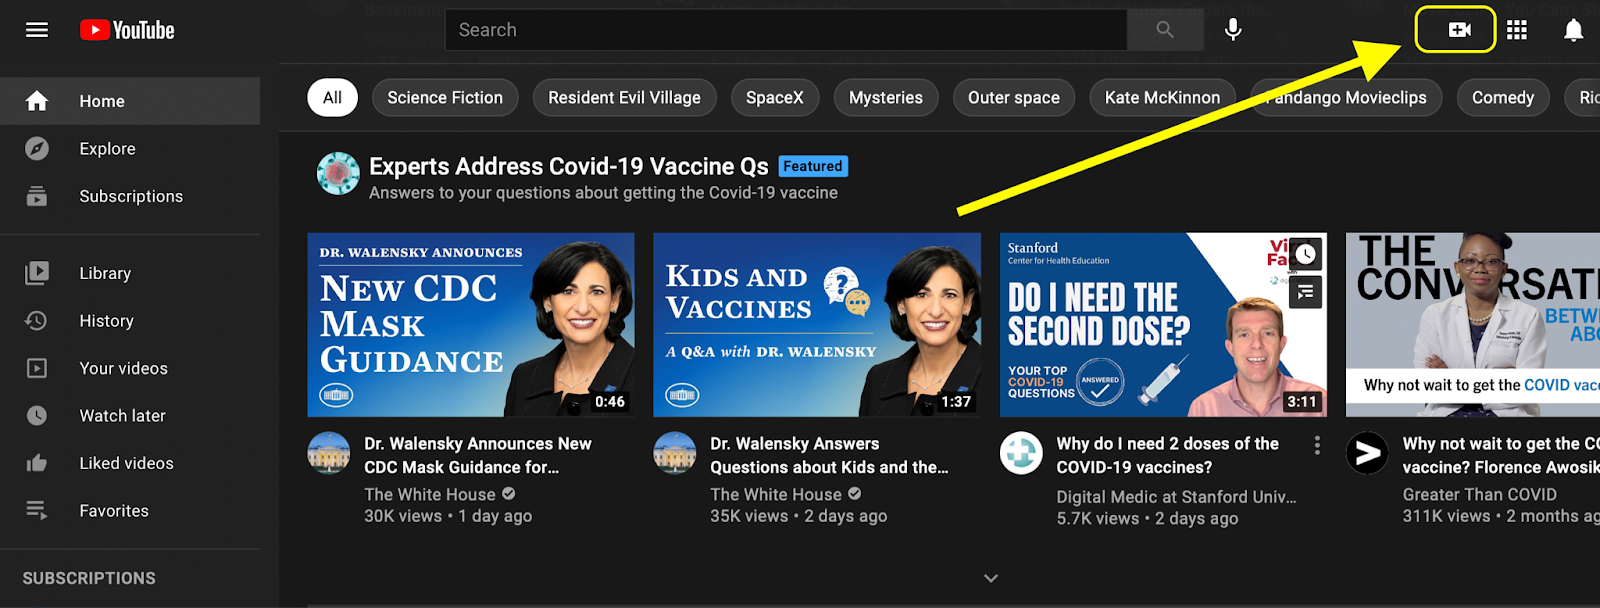Click the Featured badge
This screenshot has height=608, width=1600.
pyautogui.click(x=812, y=166)
